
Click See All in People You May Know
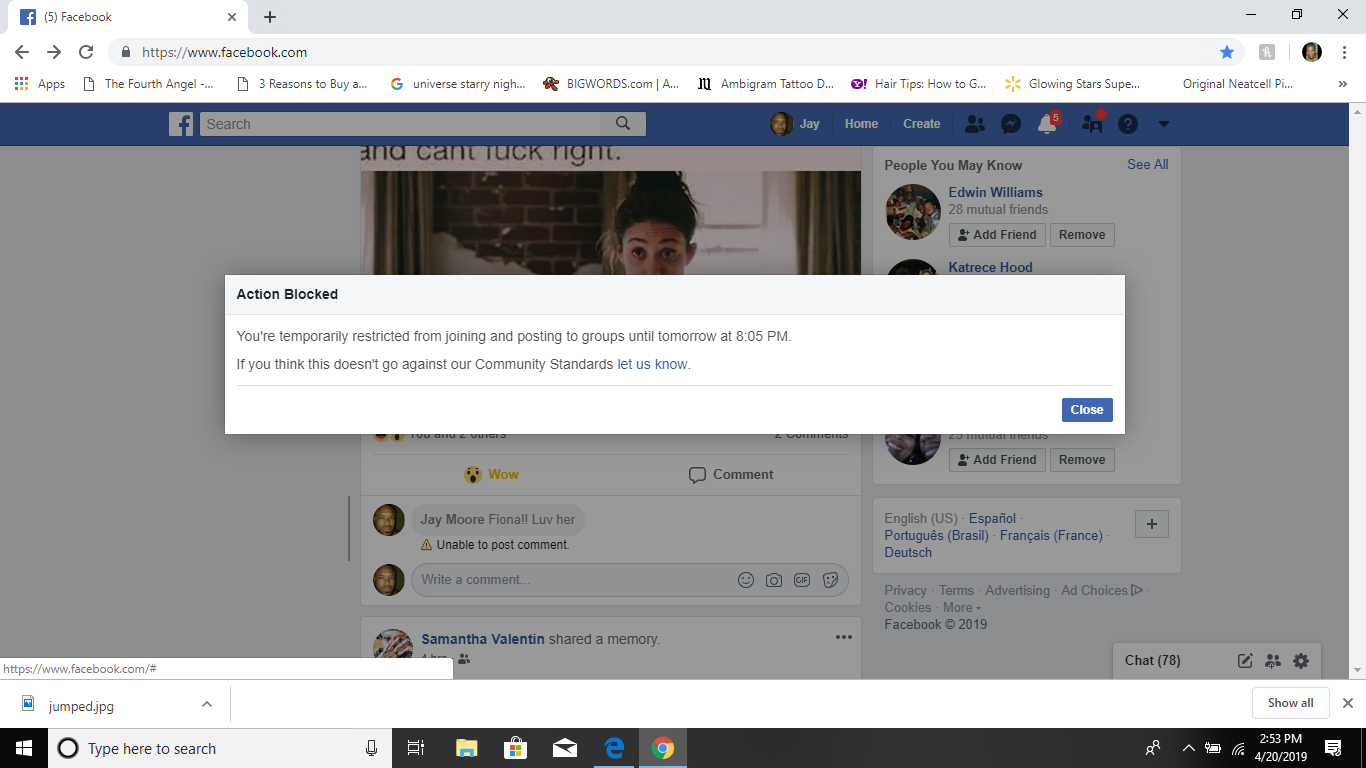click(1147, 164)
